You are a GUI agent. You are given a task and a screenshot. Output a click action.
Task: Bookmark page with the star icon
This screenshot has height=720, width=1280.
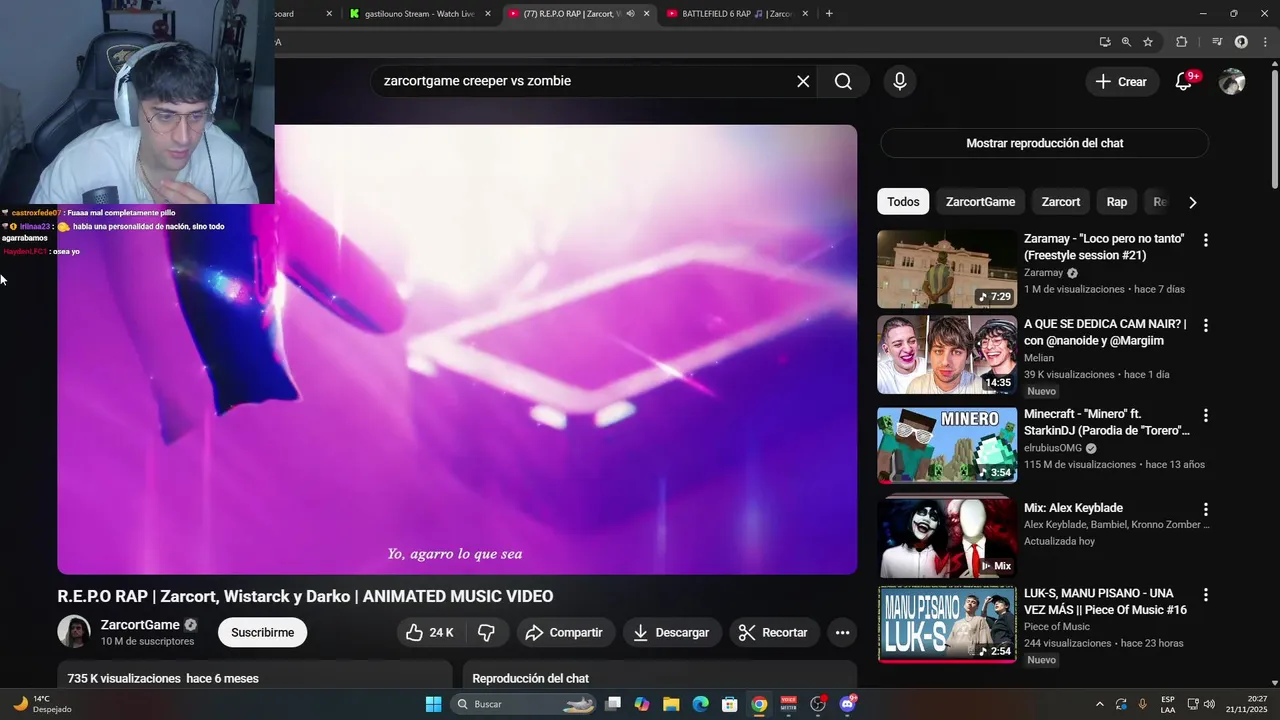(1148, 42)
